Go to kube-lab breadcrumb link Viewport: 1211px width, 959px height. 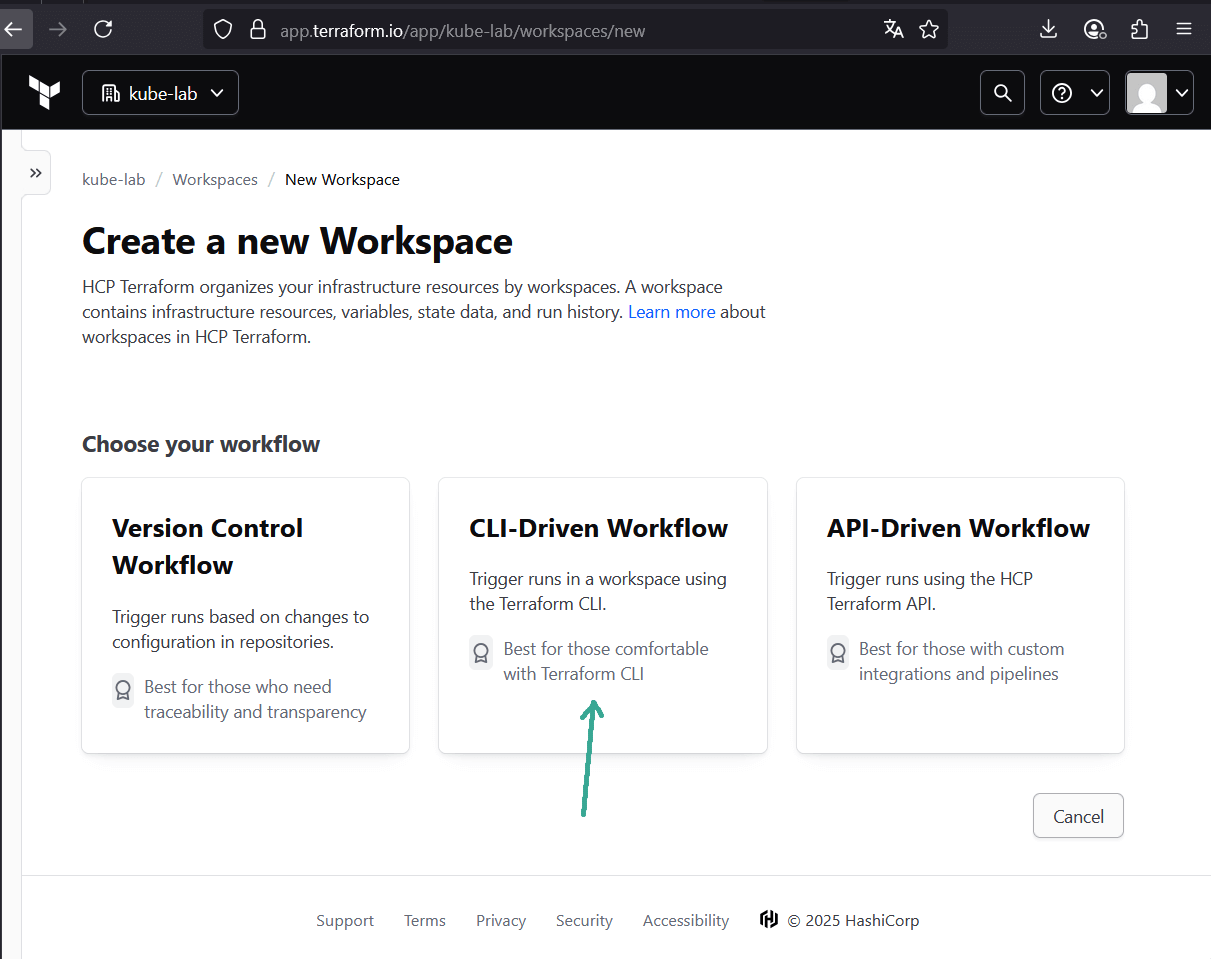114,180
